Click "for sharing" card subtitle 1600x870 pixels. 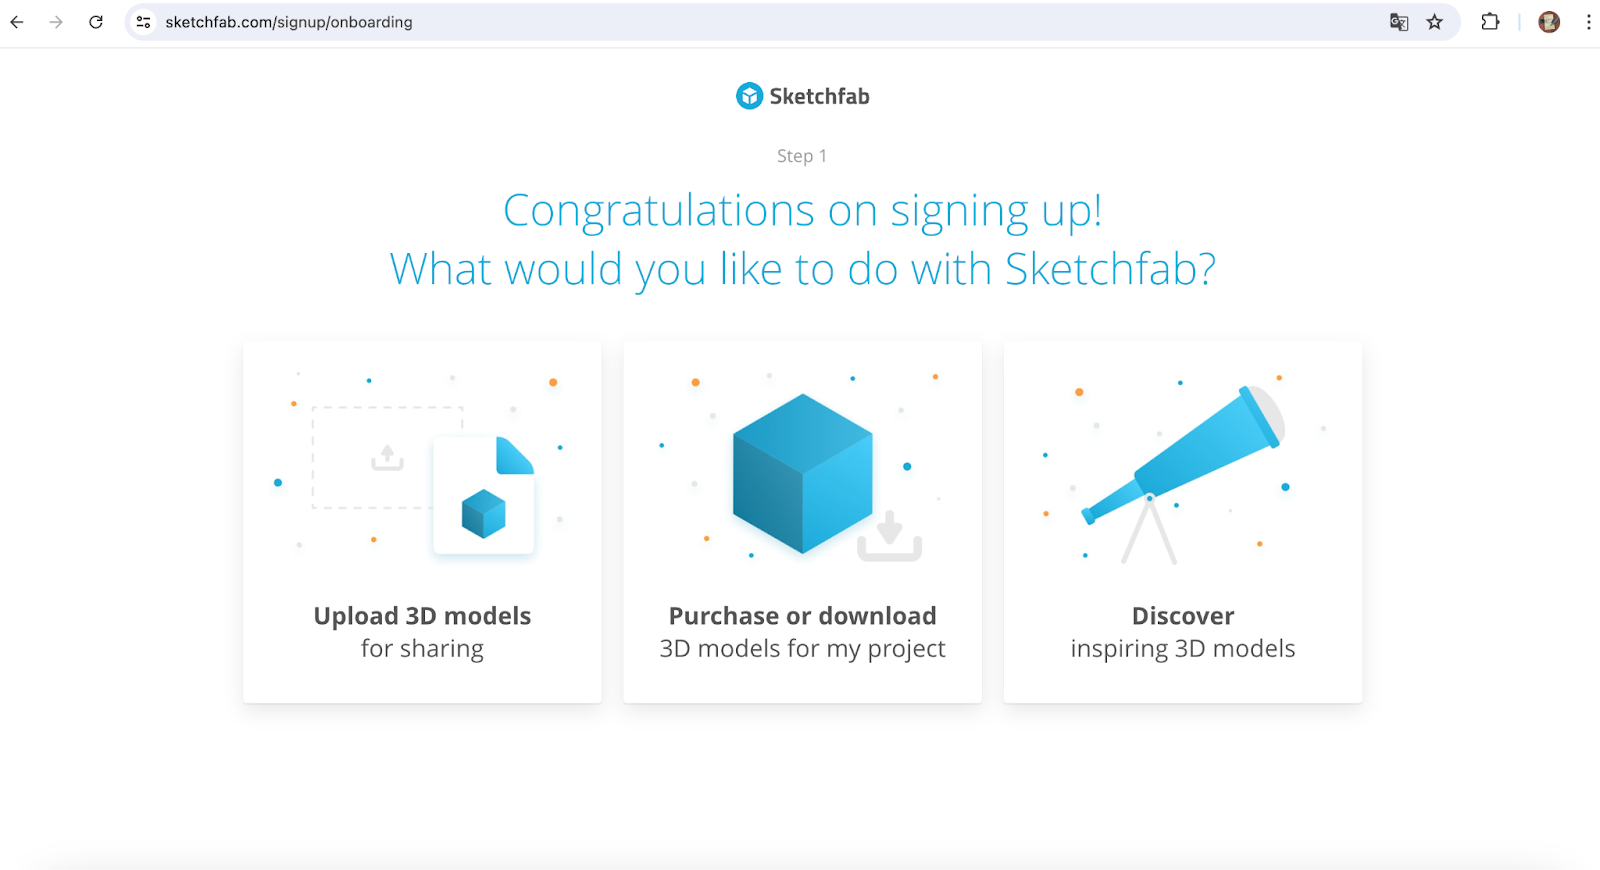(422, 649)
